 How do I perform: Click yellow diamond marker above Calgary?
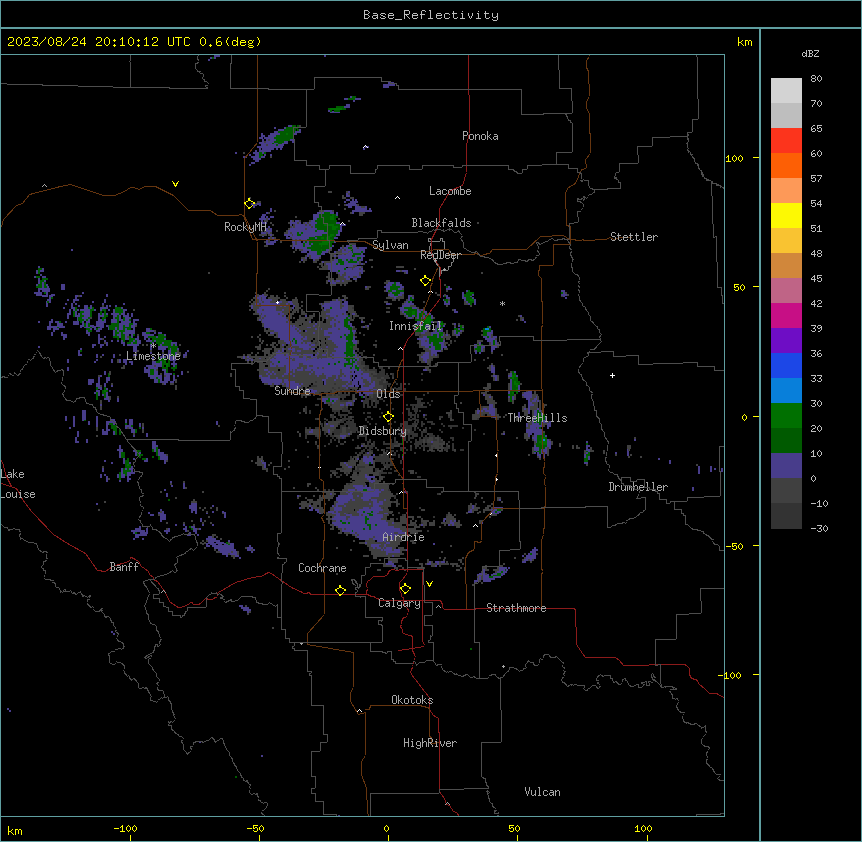pyautogui.click(x=405, y=589)
